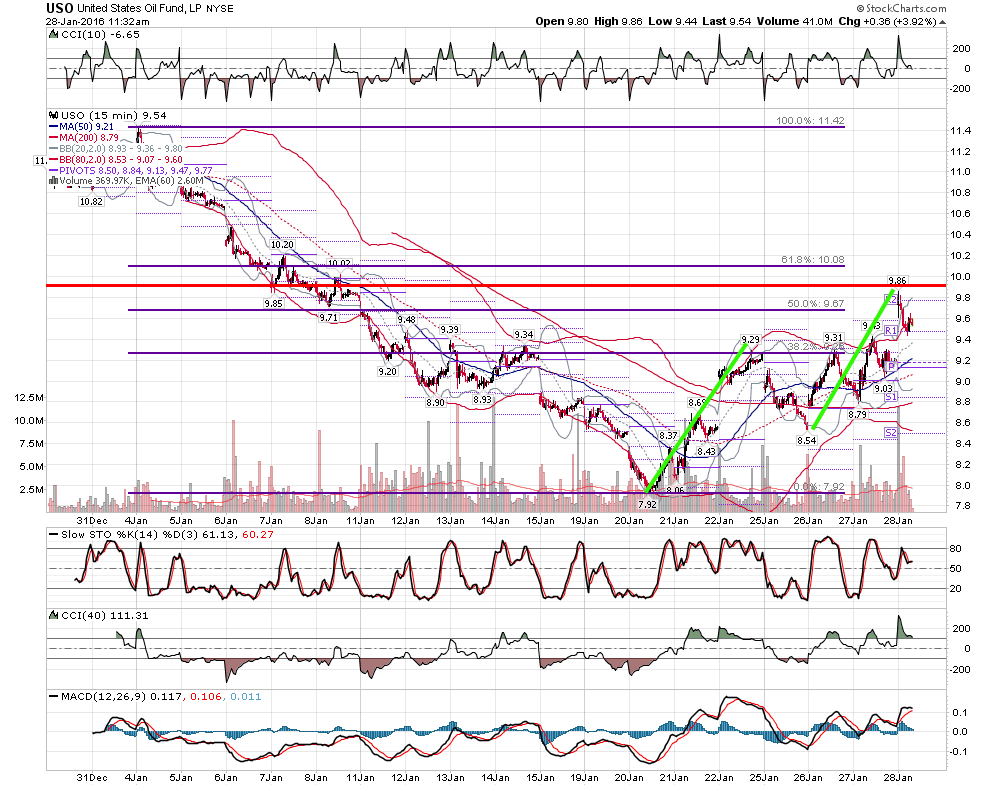Click the StockCharts.com watermark text

(x=906, y=8)
